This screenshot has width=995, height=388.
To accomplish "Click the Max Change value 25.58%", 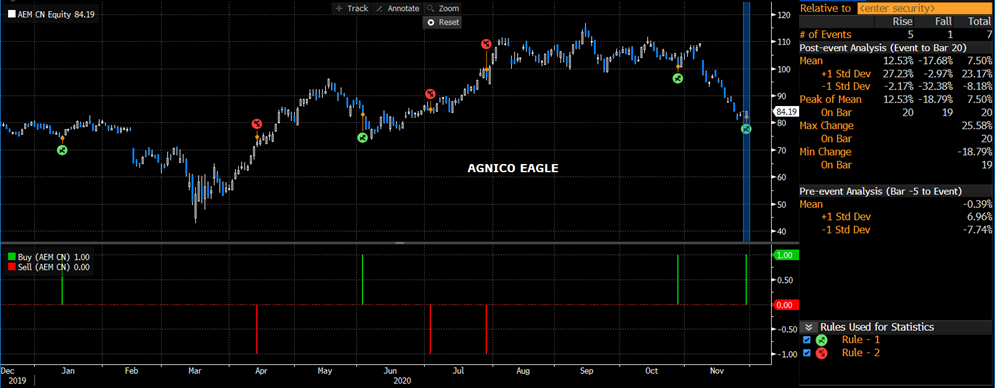I will pyautogui.click(x=978, y=126).
